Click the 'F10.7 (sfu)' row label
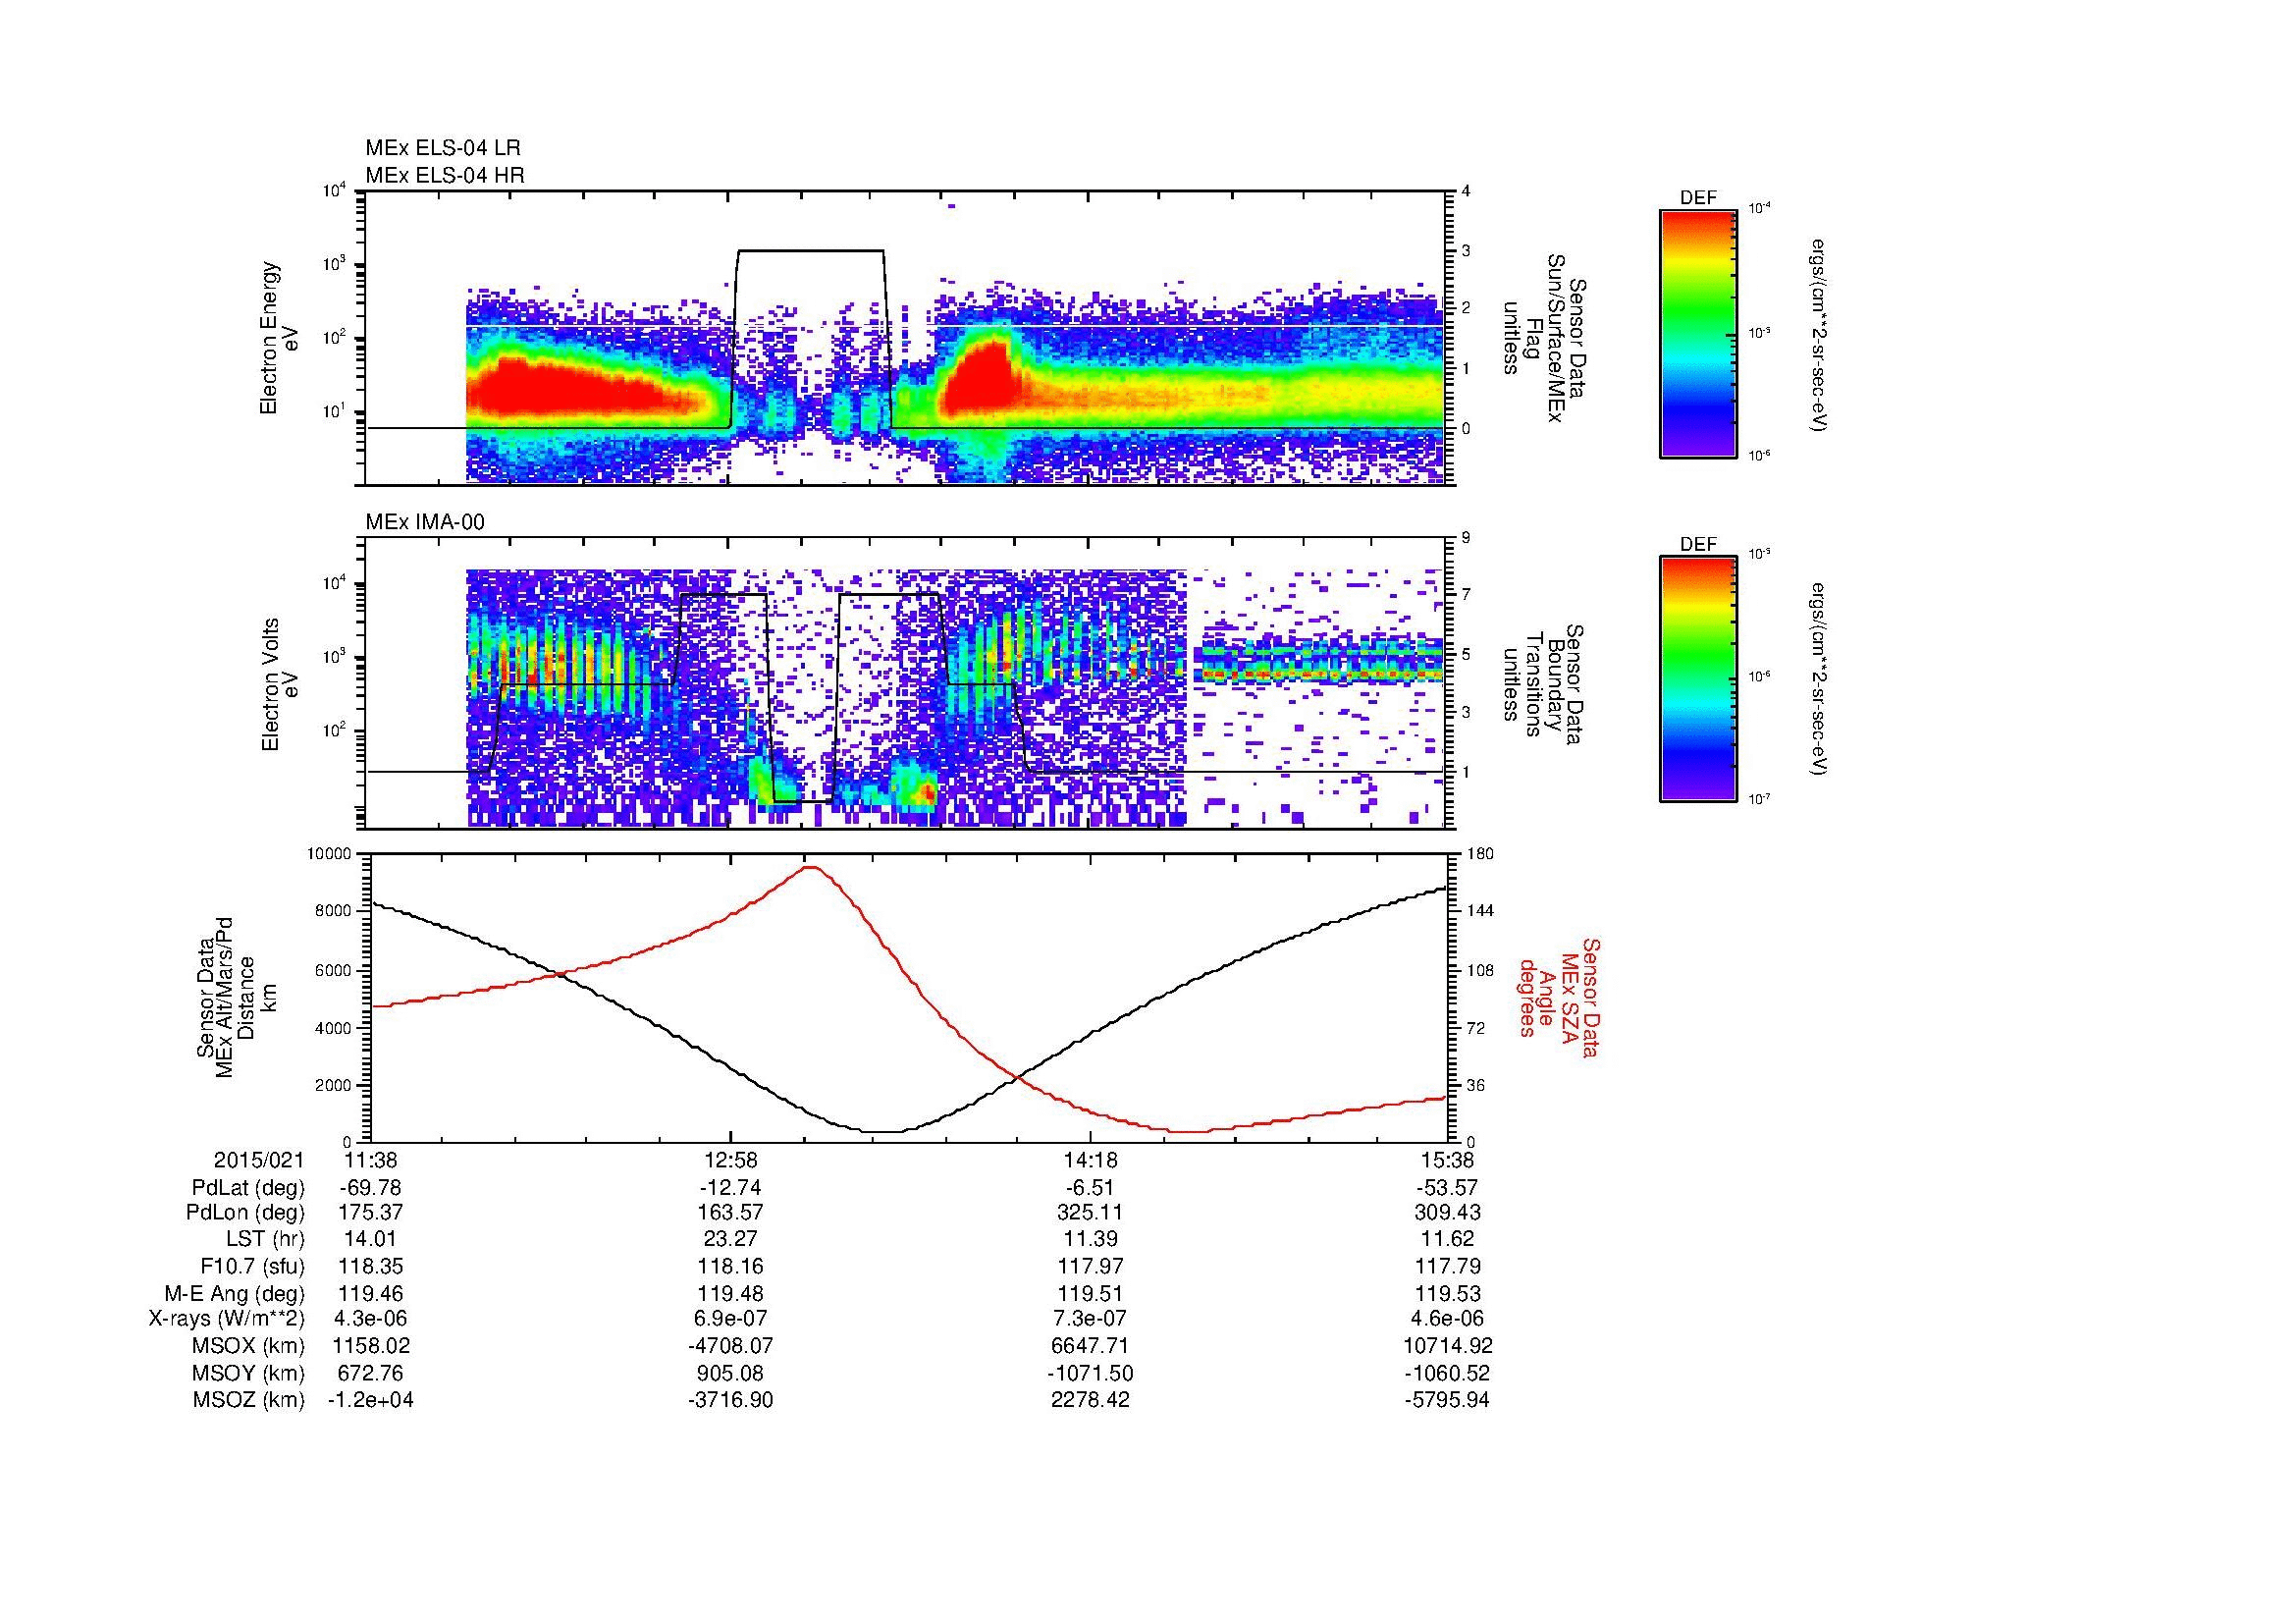This screenshot has height=1623, width=2296. pyautogui.click(x=252, y=1266)
